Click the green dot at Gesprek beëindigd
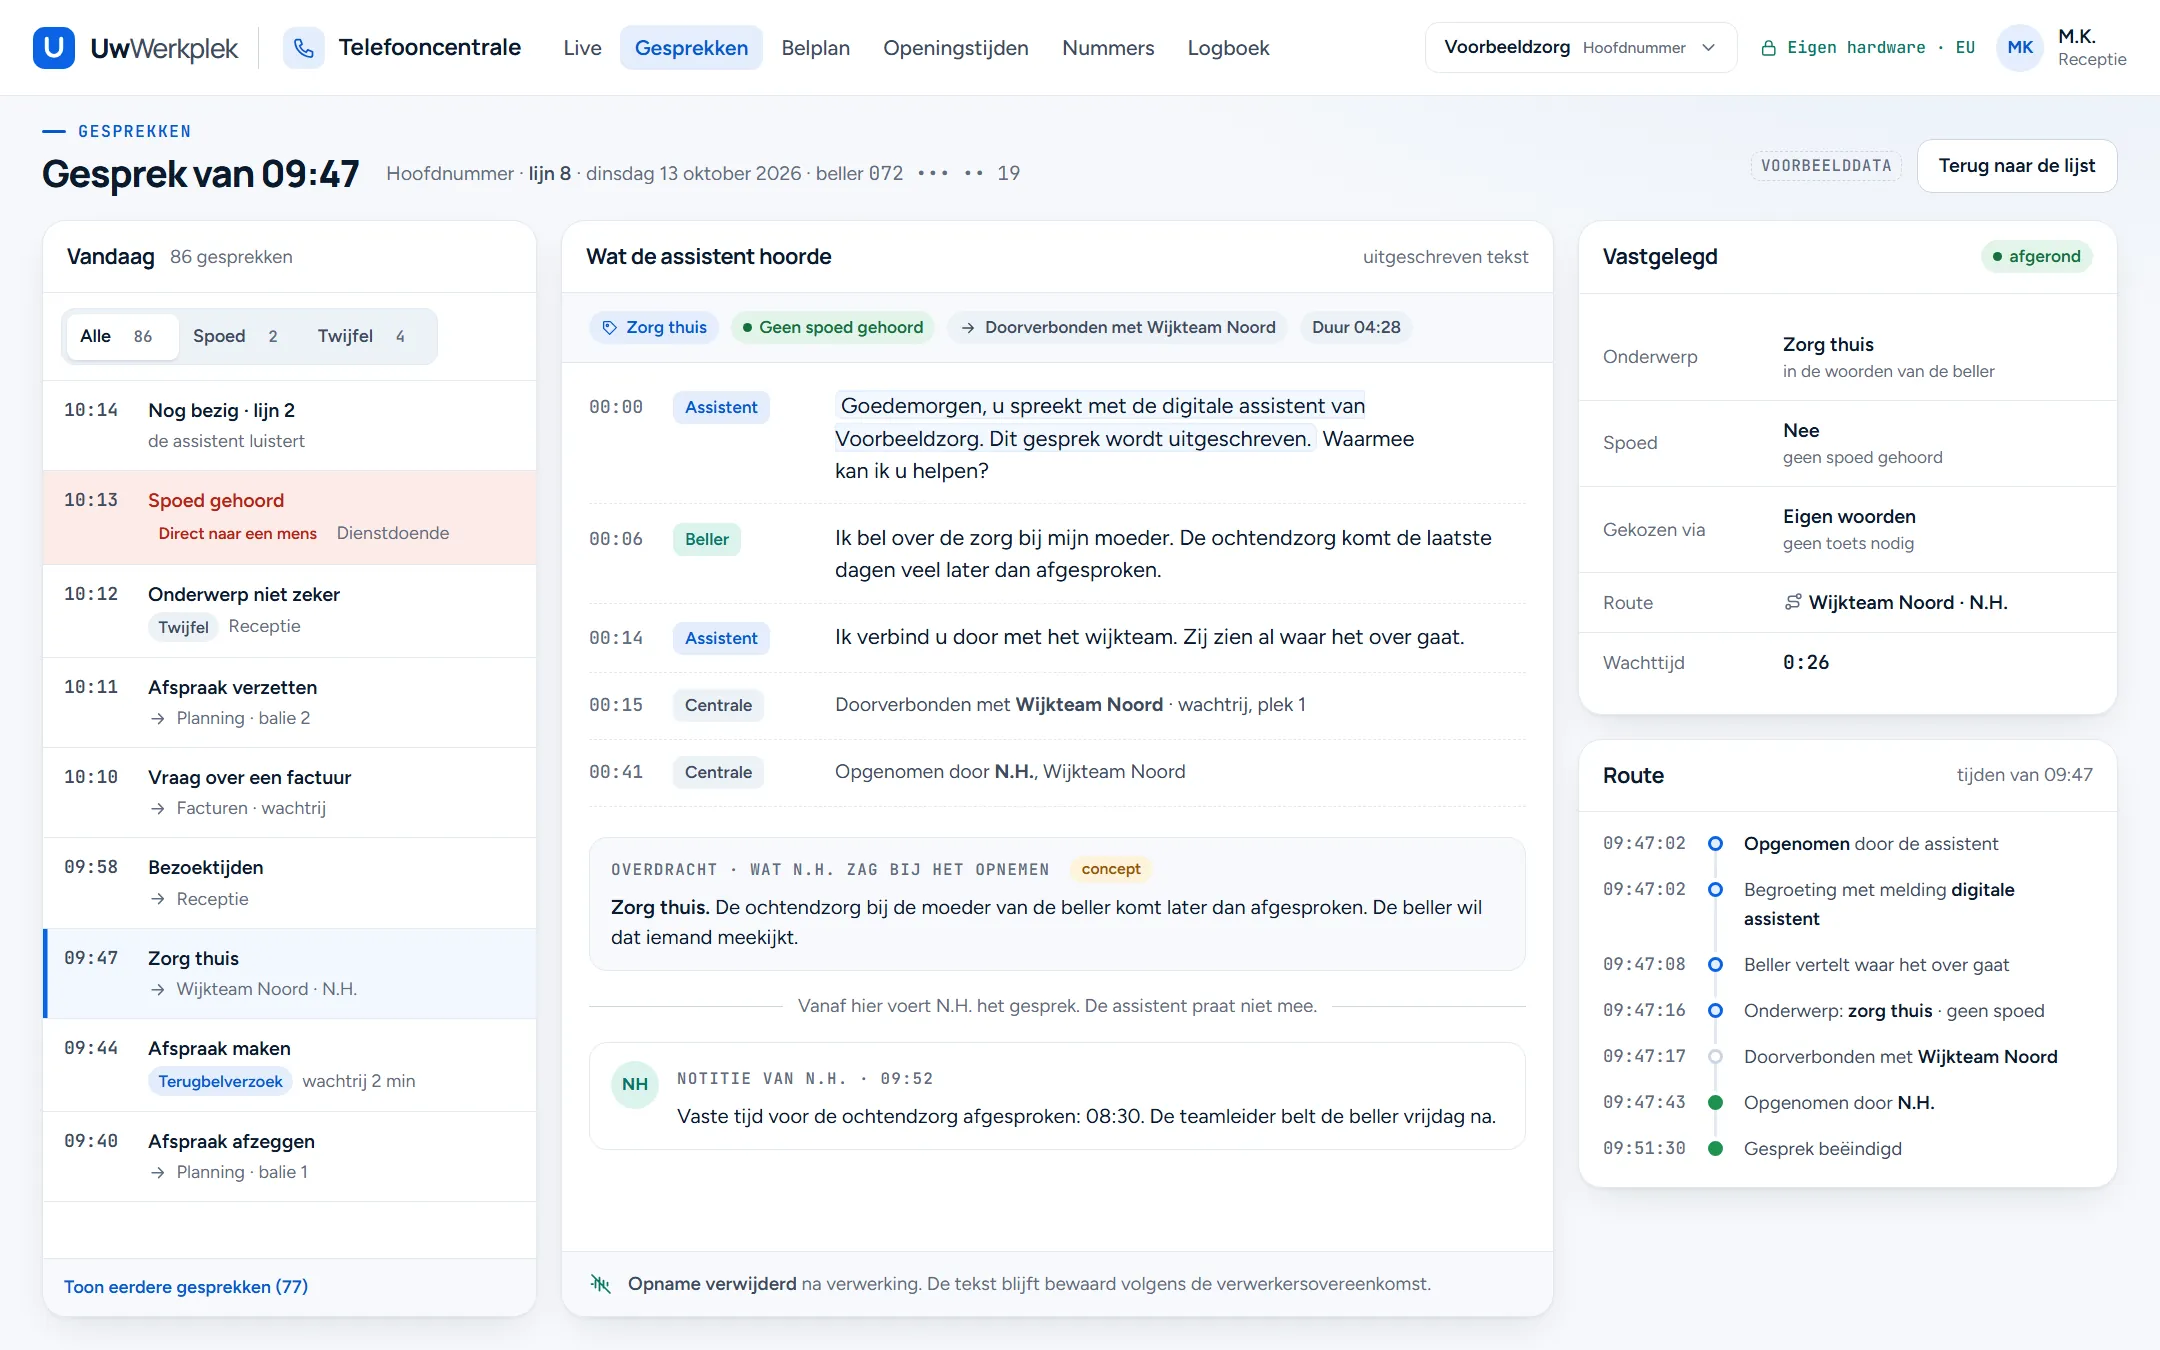 (1715, 1148)
